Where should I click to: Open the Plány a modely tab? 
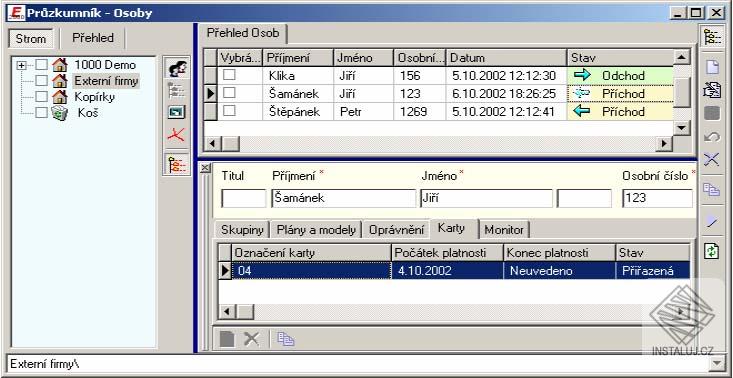(316, 230)
